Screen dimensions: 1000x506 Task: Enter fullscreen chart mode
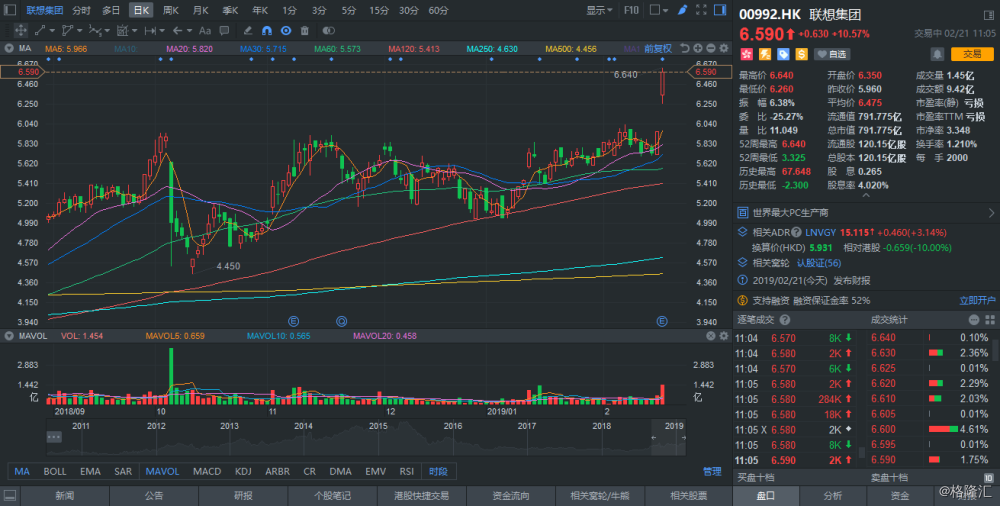coord(702,10)
